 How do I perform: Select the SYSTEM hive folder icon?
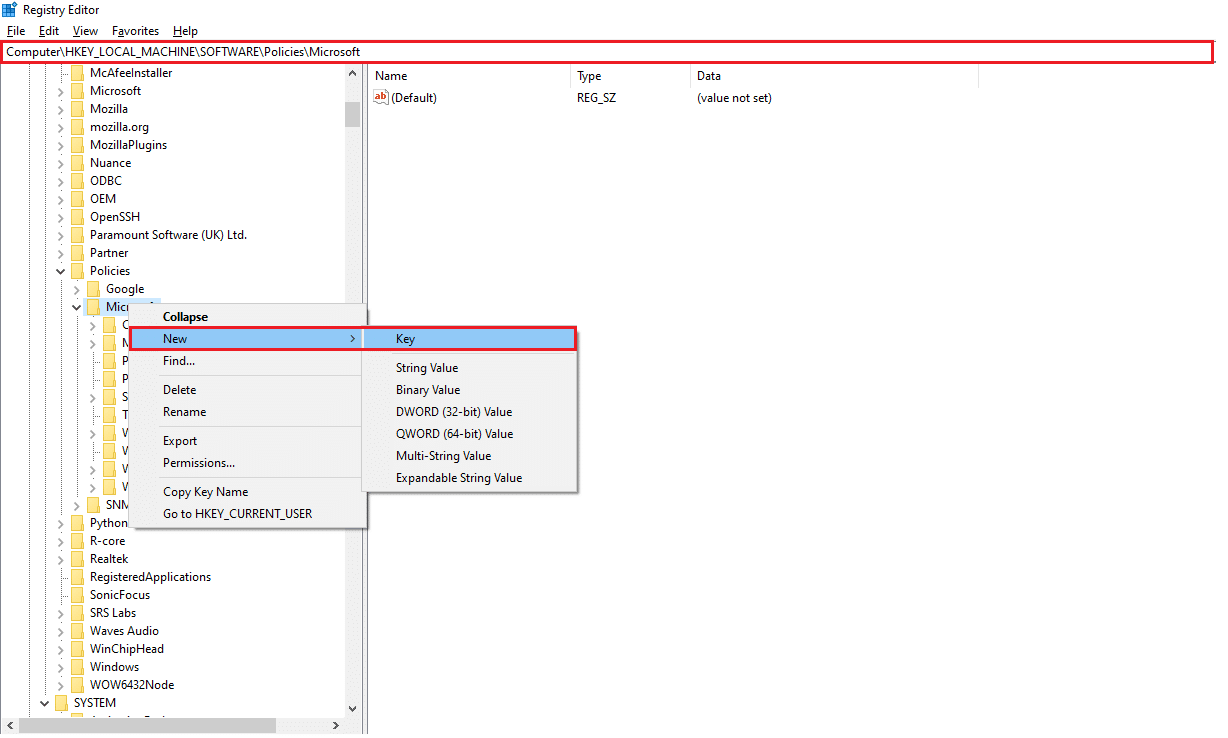(x=62, y=703)
